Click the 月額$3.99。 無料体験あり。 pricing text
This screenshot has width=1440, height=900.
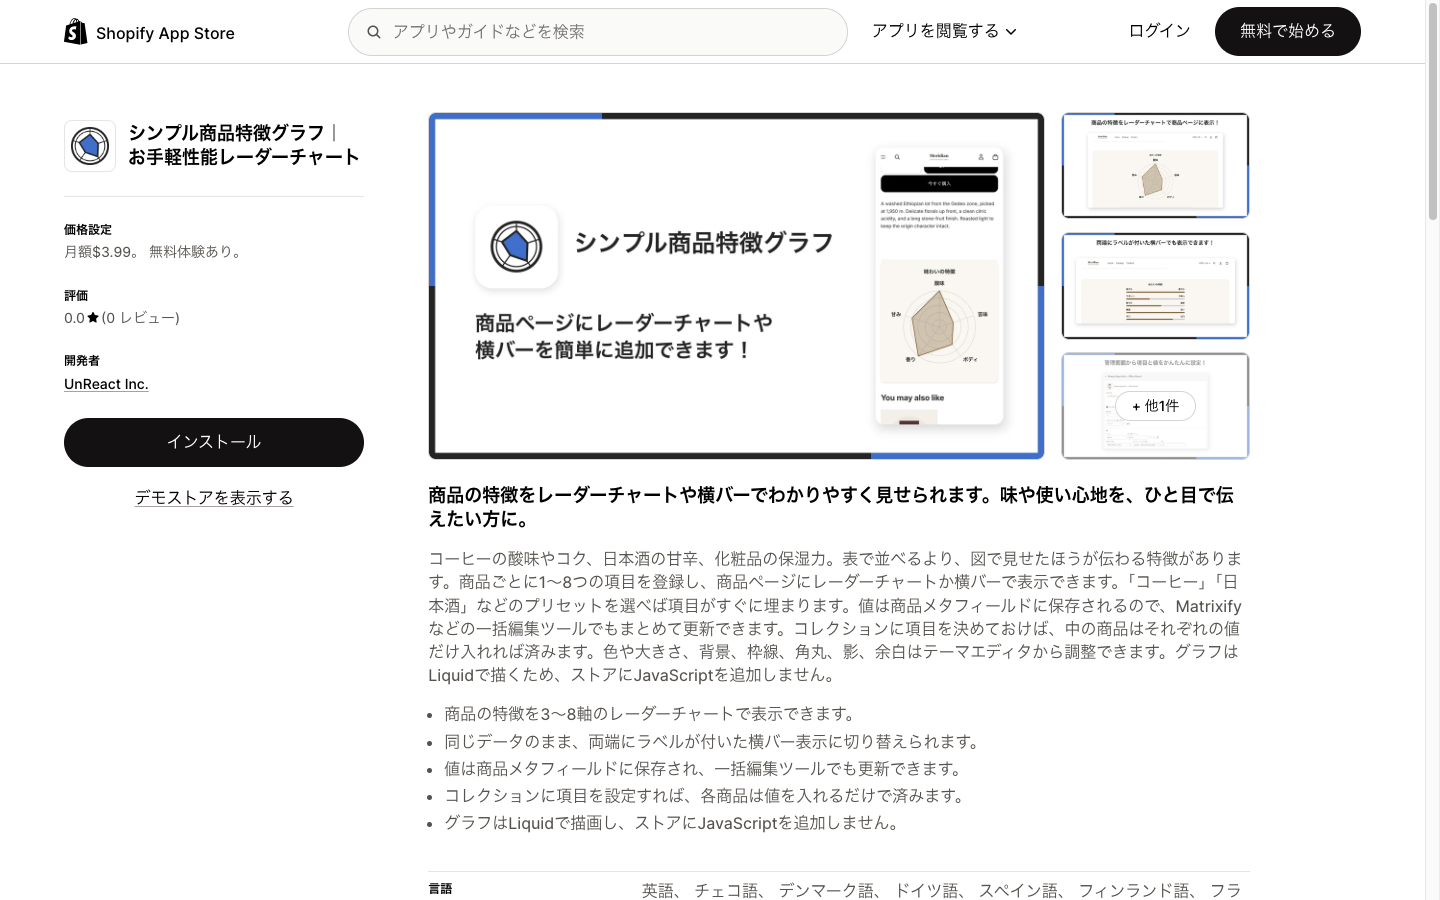tap(155, 252)
